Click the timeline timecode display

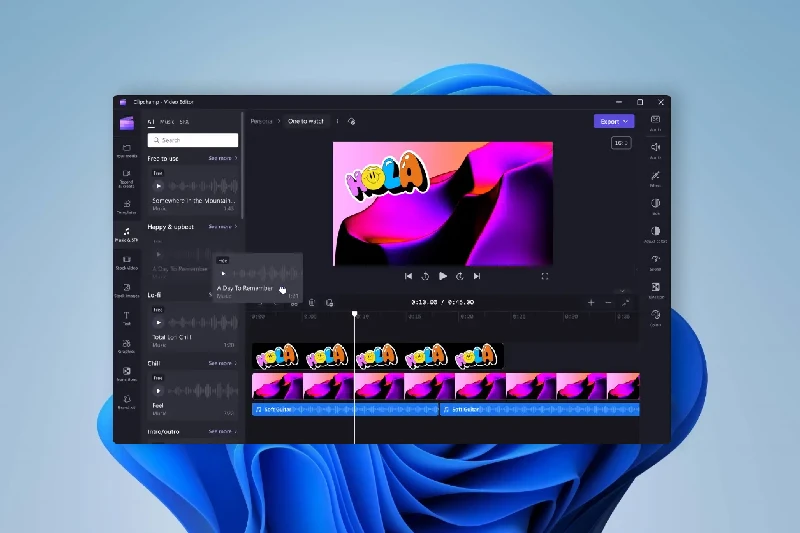click(443, 302)
